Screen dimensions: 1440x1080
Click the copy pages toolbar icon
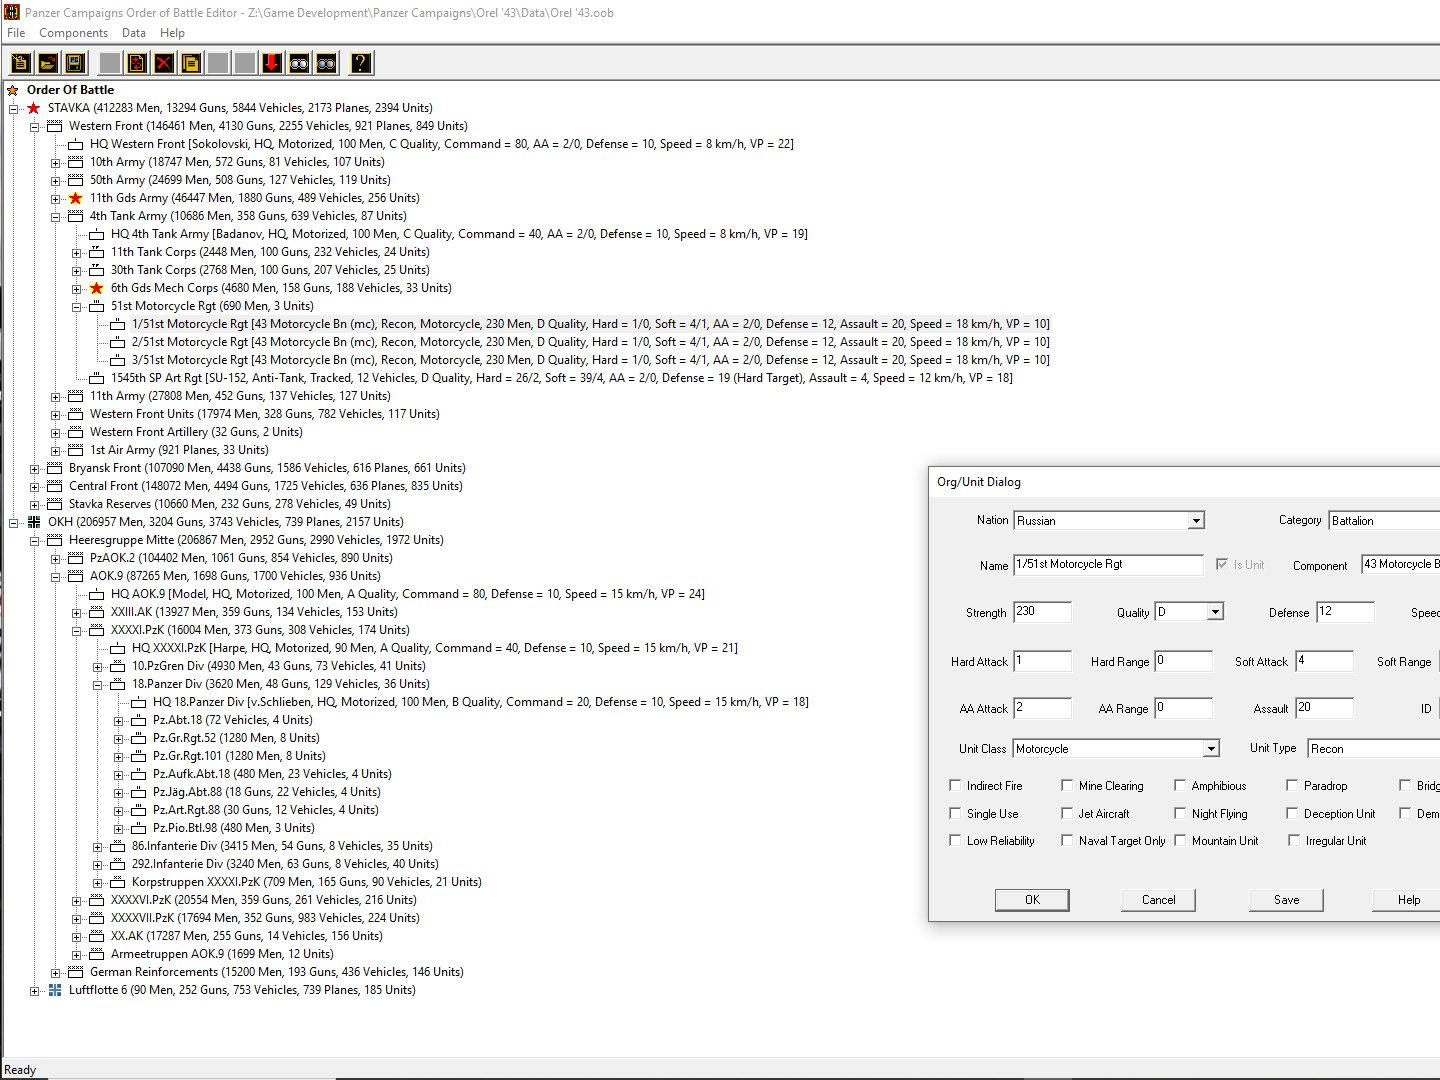pos(190,63)
